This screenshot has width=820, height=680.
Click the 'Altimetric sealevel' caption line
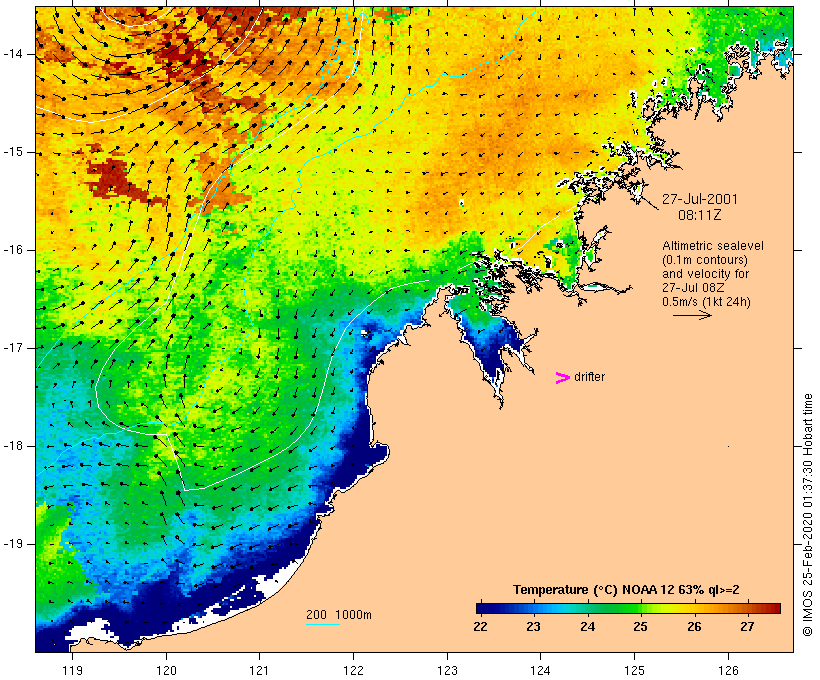pyautogui.click(x=713, y=246)
